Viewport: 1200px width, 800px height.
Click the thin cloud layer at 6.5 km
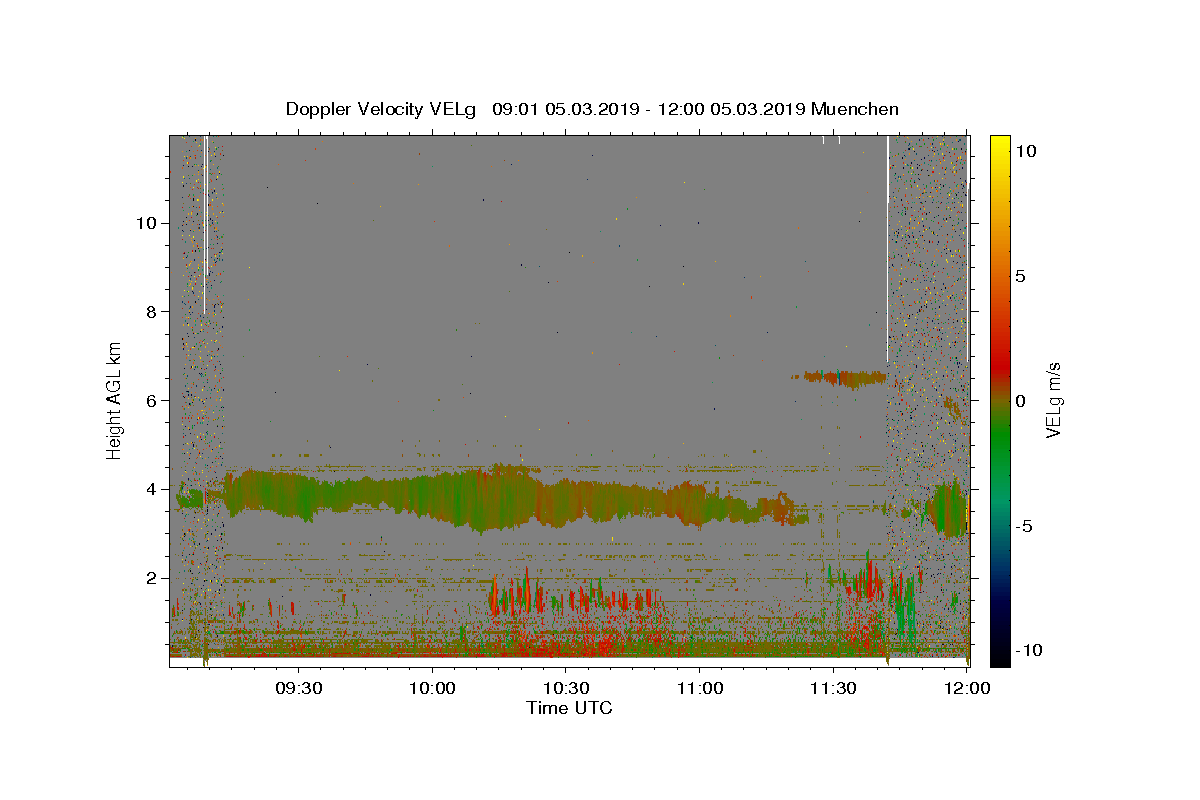point(840,378)
